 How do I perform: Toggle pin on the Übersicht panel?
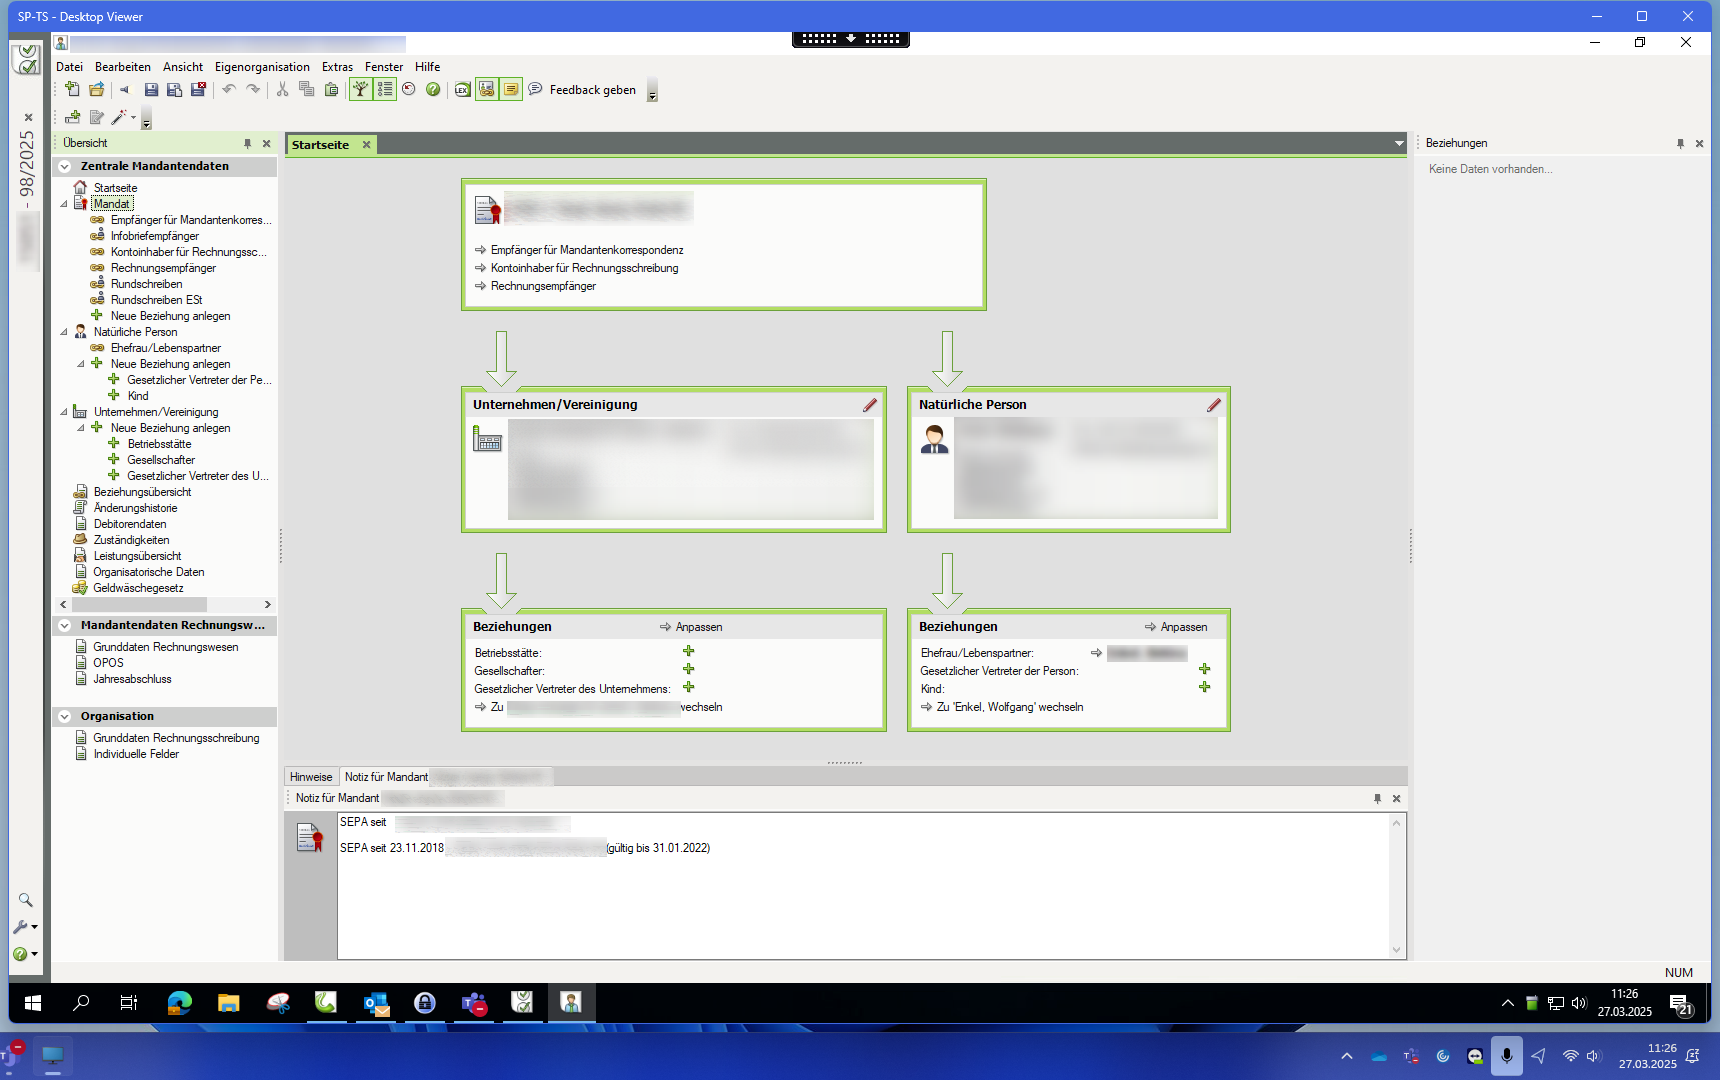[x=248, y=144]
